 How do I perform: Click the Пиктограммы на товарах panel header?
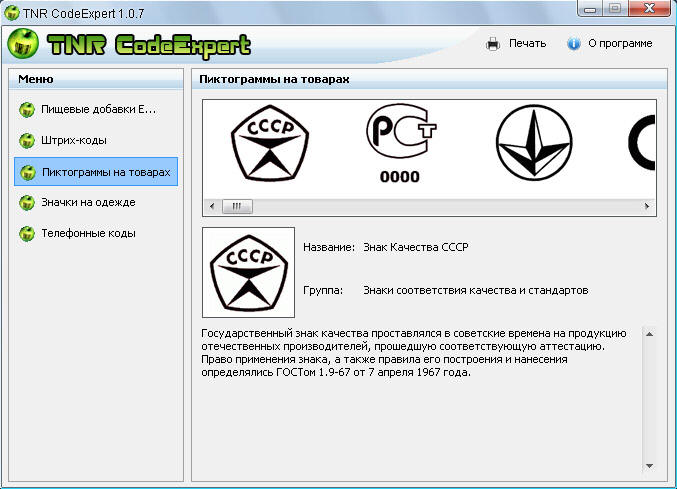430,79
